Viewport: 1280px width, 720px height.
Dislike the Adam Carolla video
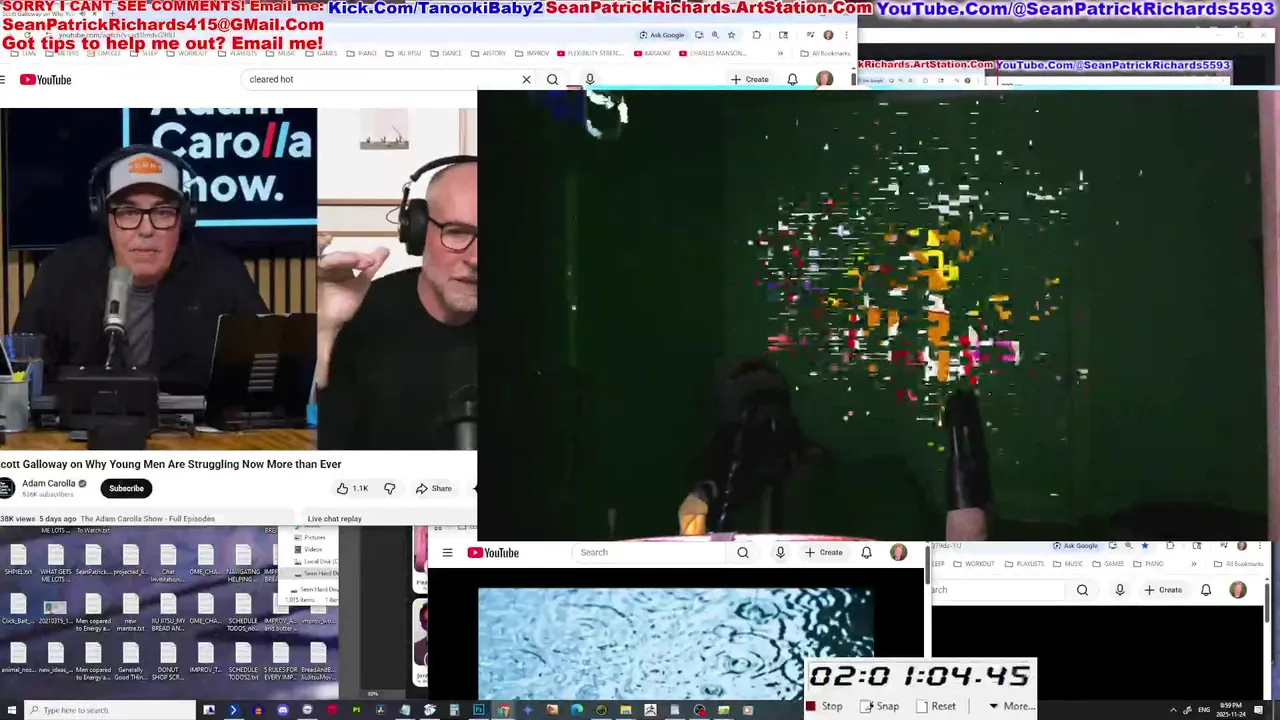[390, 488]
